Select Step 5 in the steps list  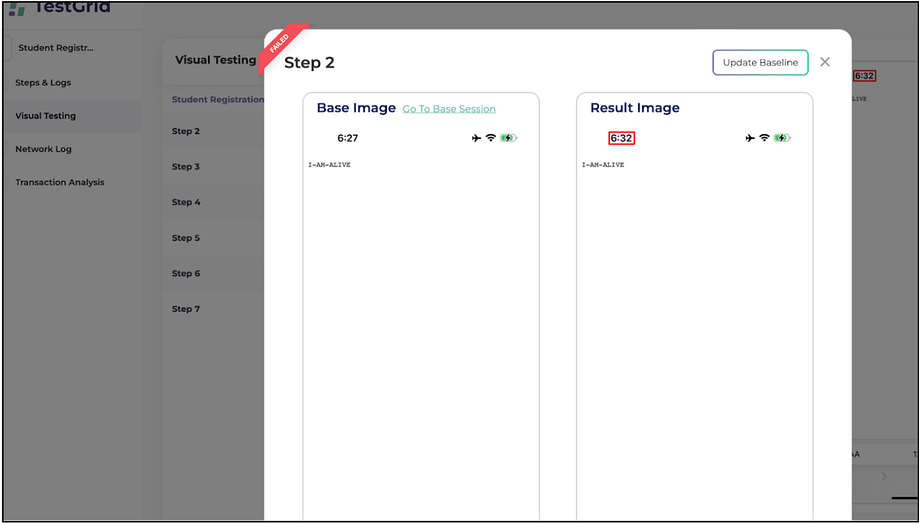[x=186, y=238]
